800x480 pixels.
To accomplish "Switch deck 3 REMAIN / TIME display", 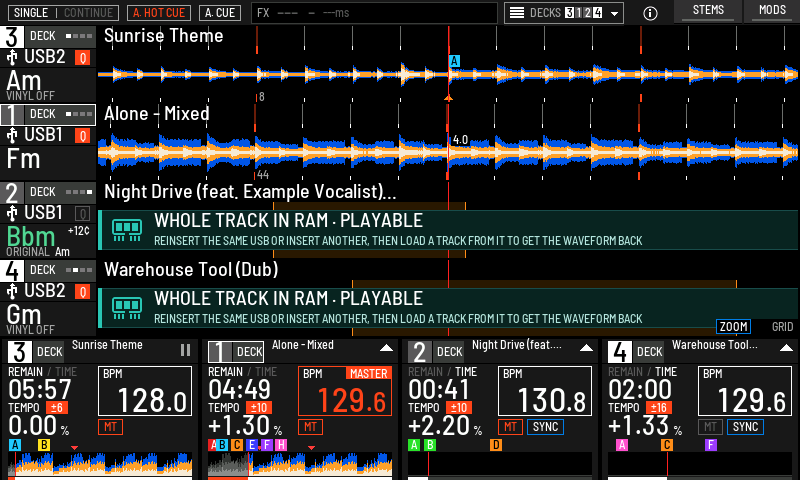I will (42, 372).
